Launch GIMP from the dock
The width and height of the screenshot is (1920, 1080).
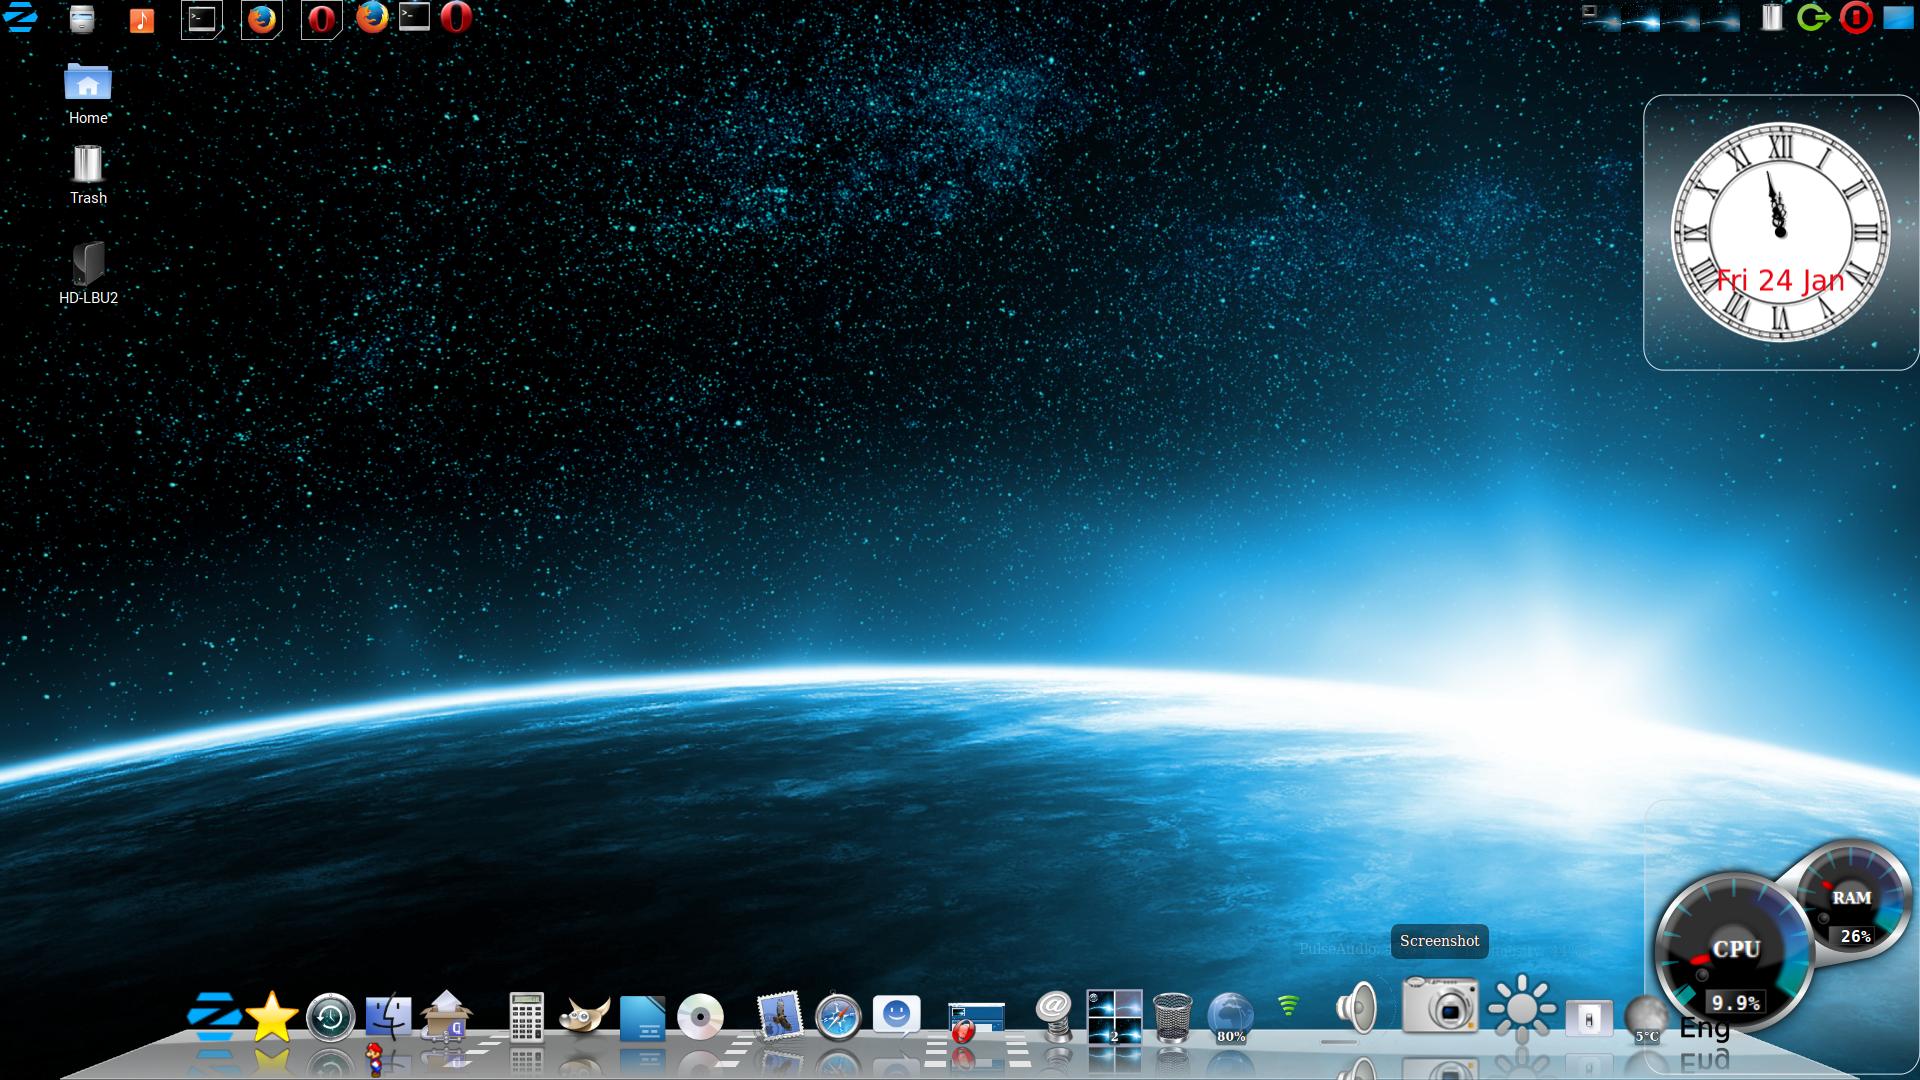584,1017
